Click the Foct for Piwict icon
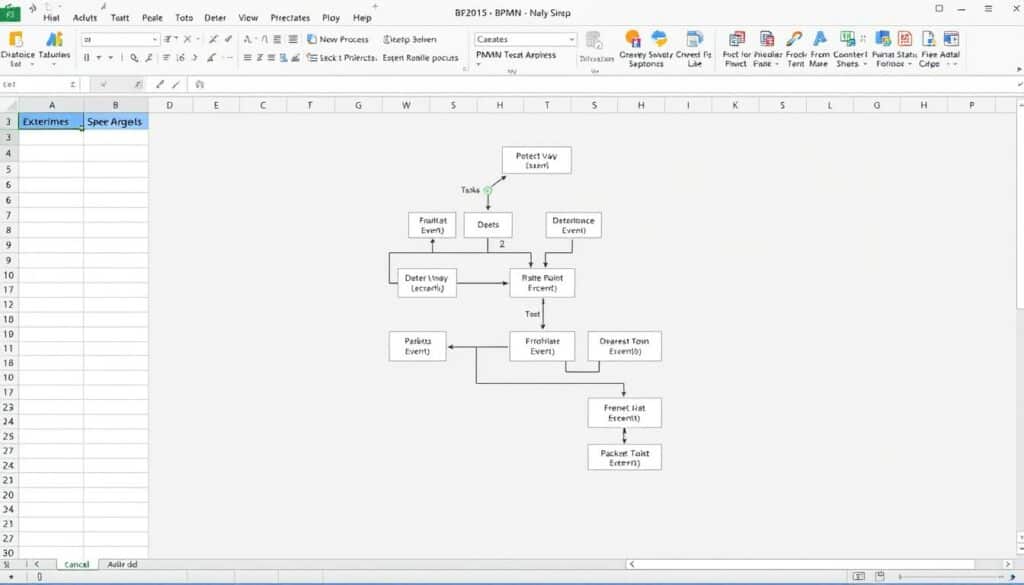This screenshot has width=1024, height=585. click(737, 39)
